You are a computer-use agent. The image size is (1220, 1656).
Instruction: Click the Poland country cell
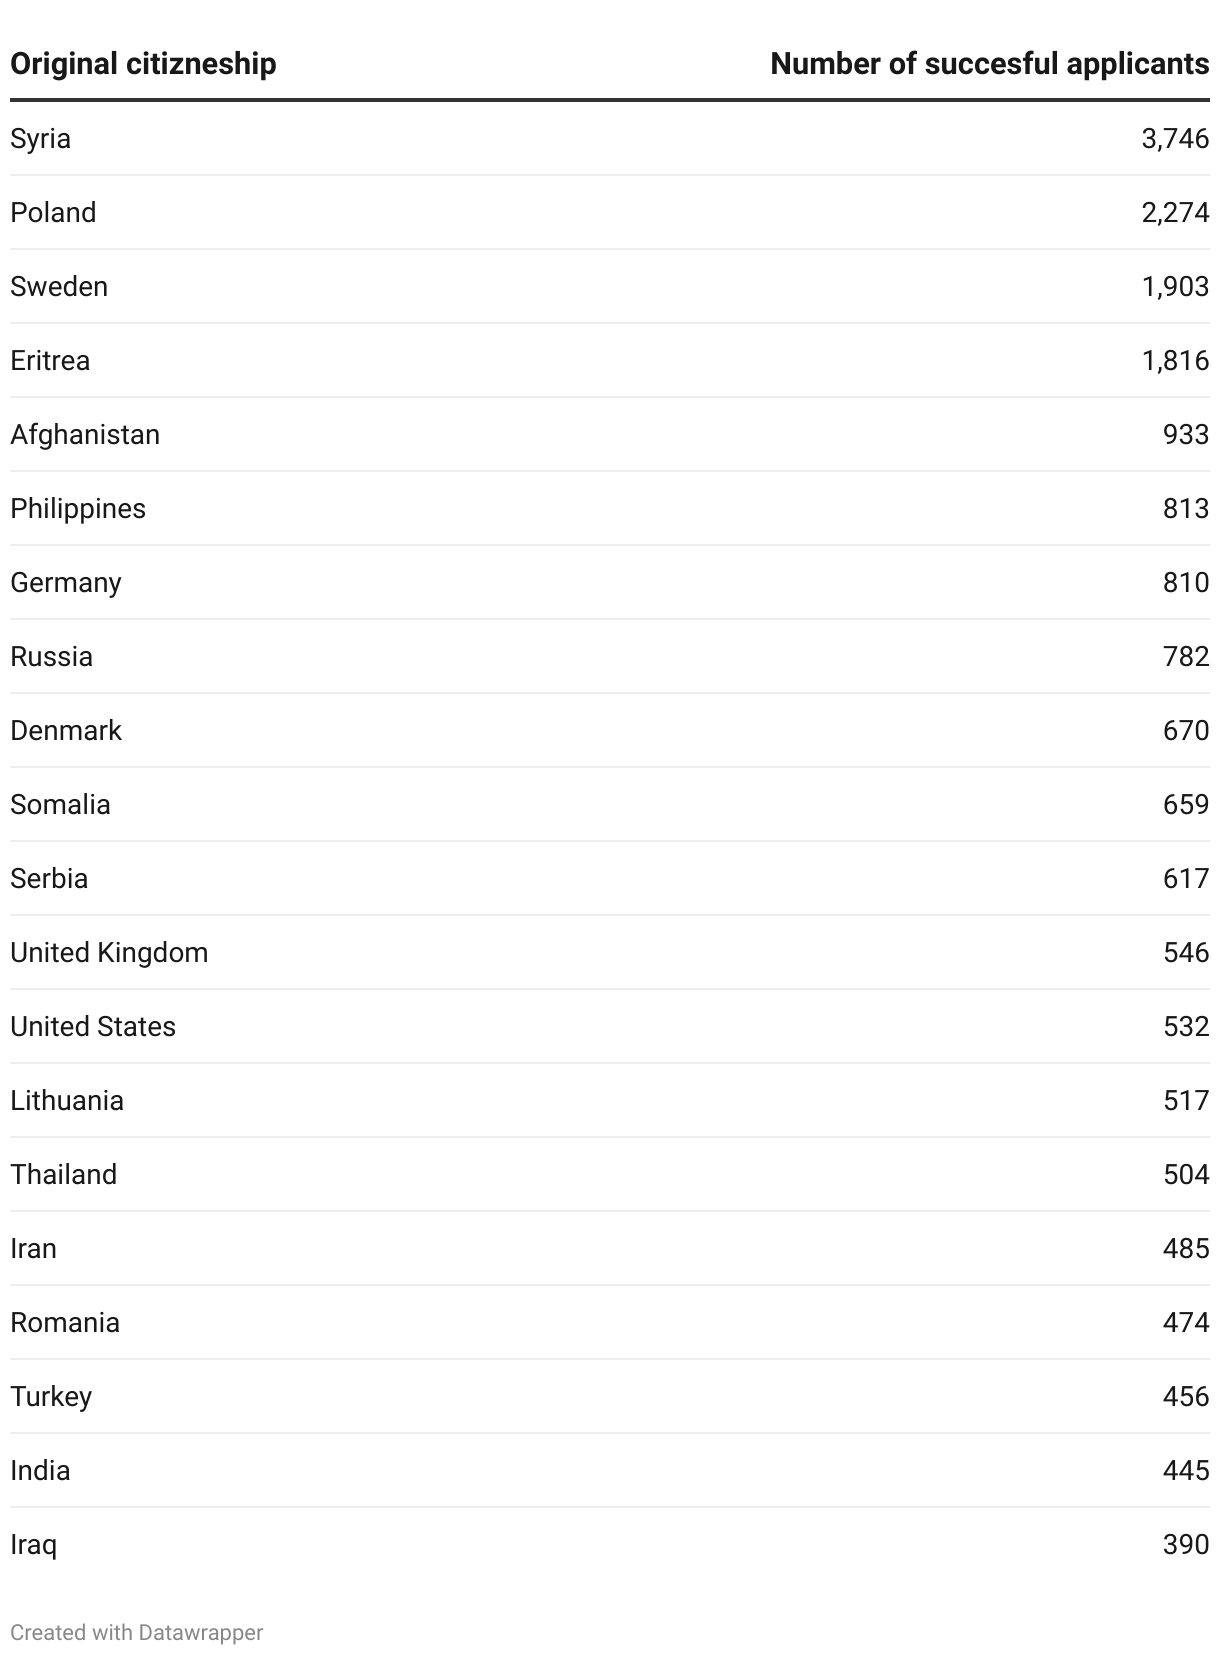coord(54,212)
